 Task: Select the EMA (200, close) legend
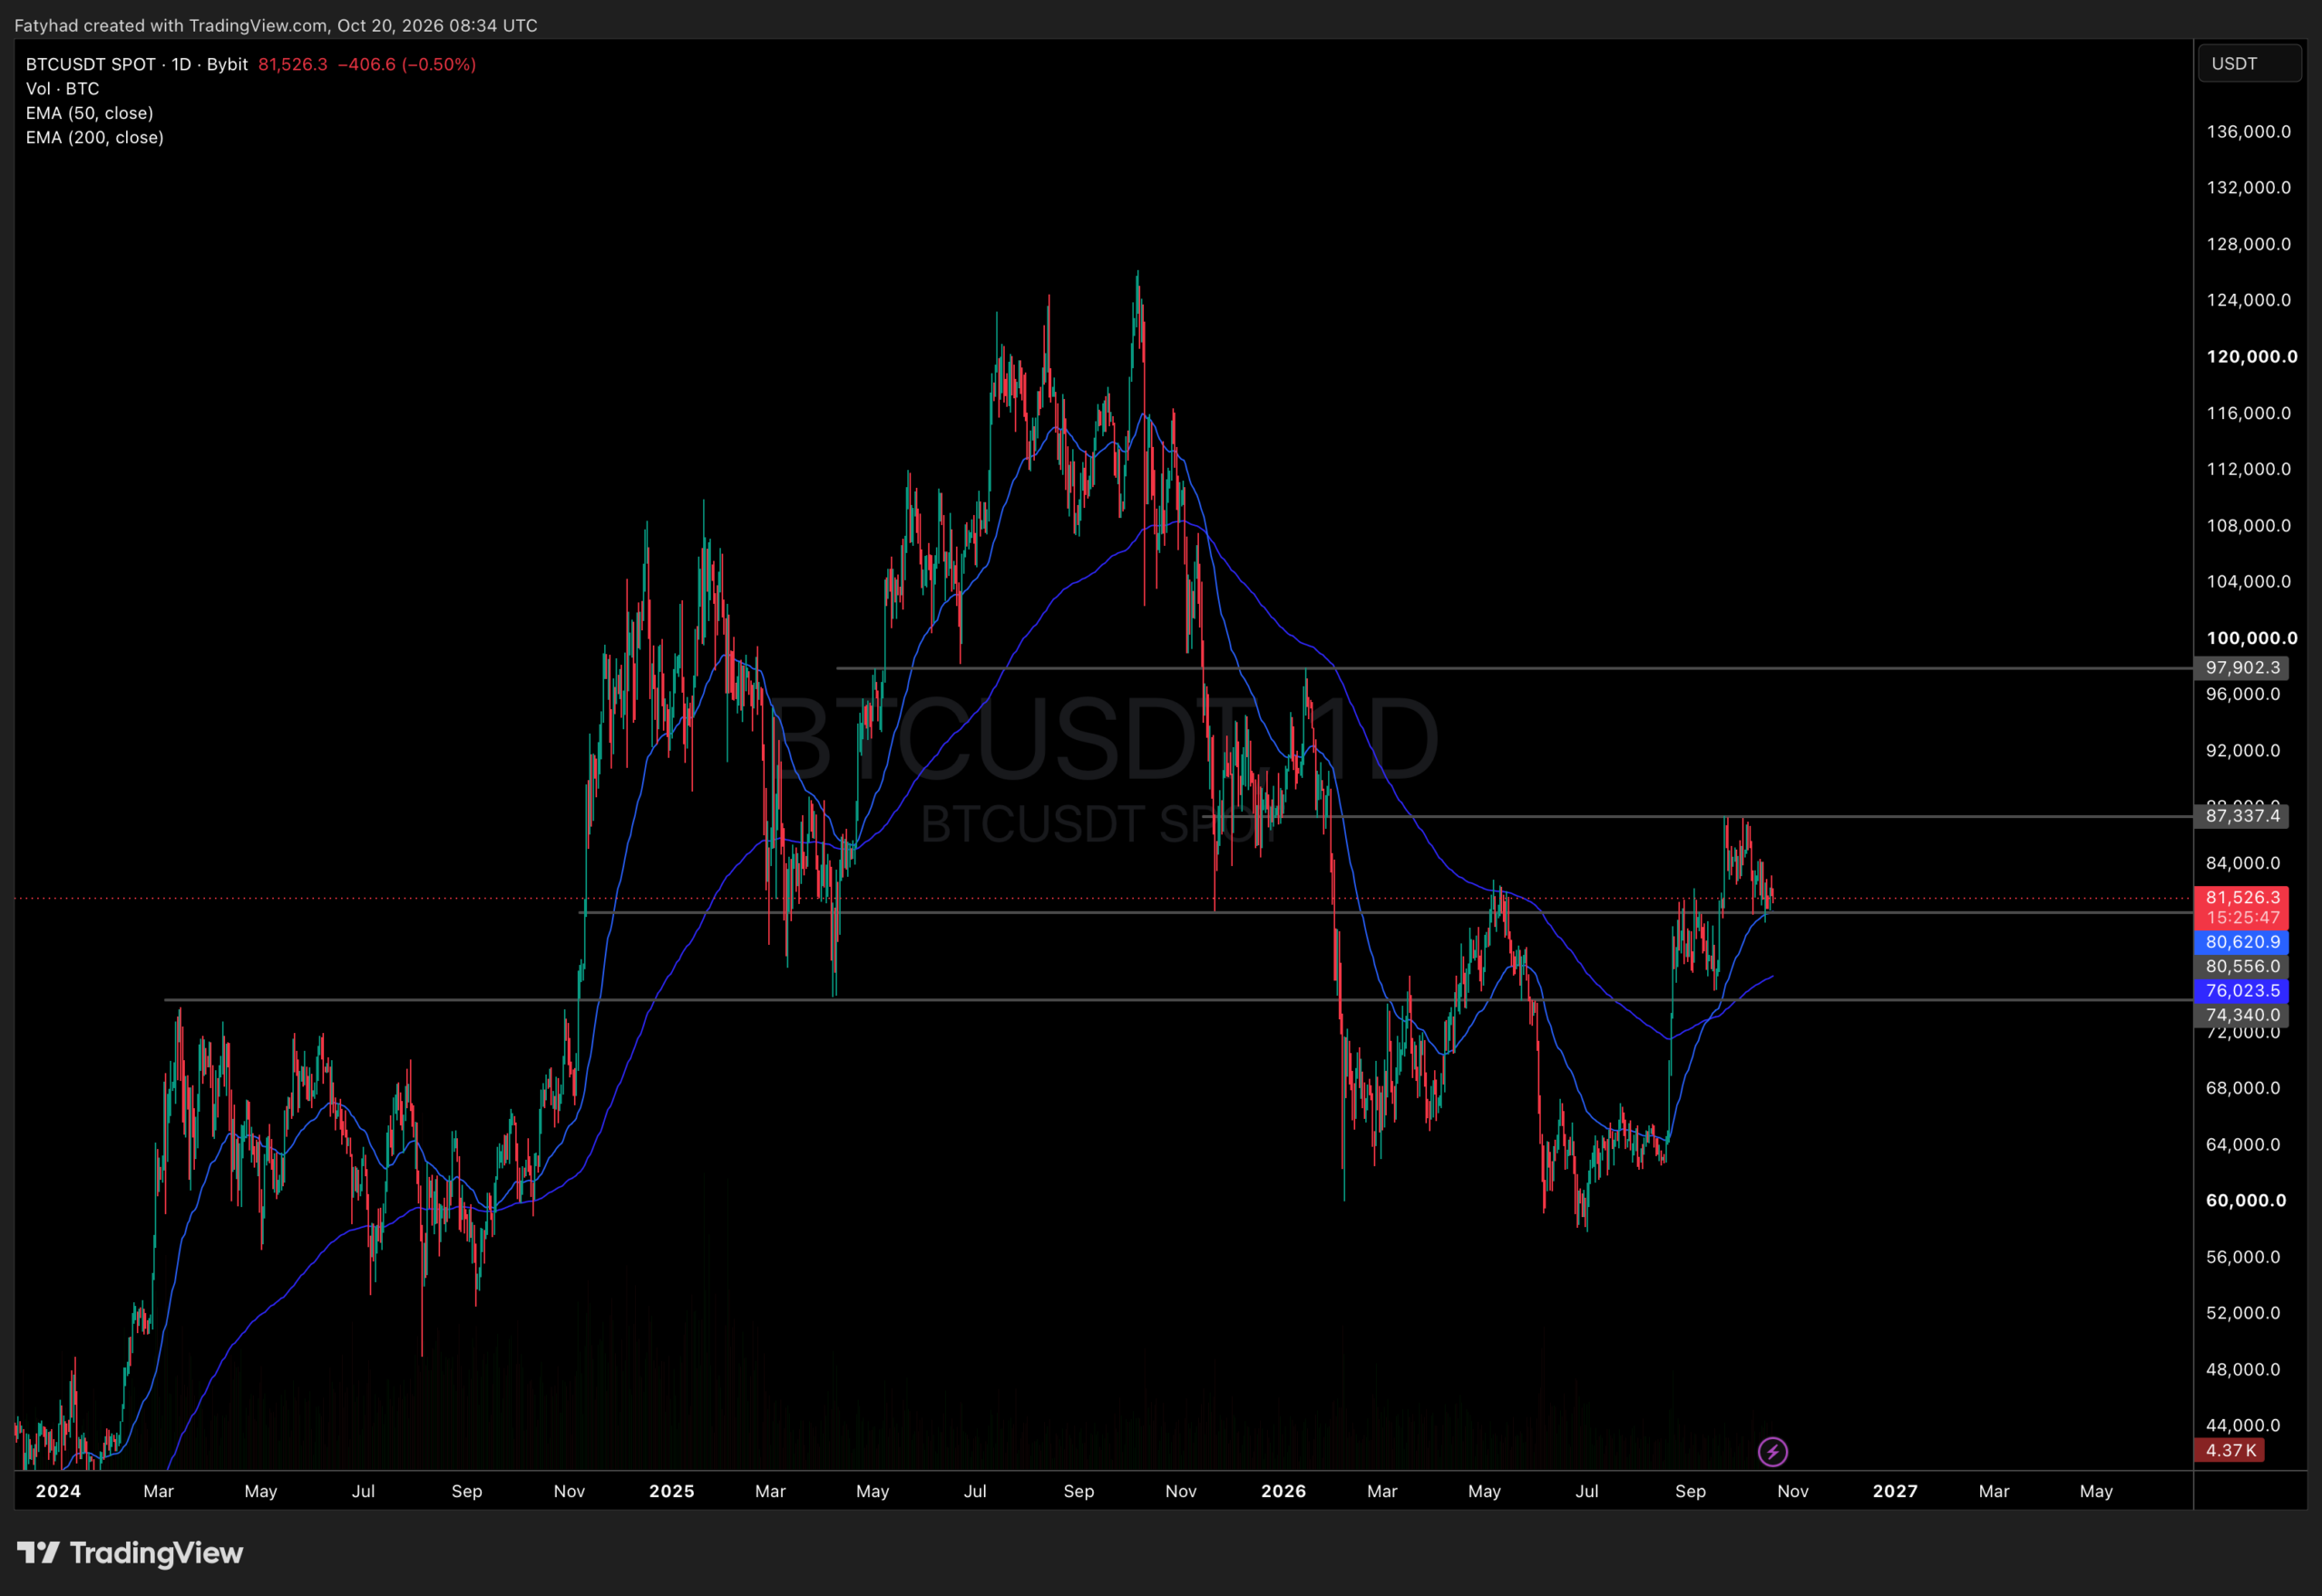(94, 138)
